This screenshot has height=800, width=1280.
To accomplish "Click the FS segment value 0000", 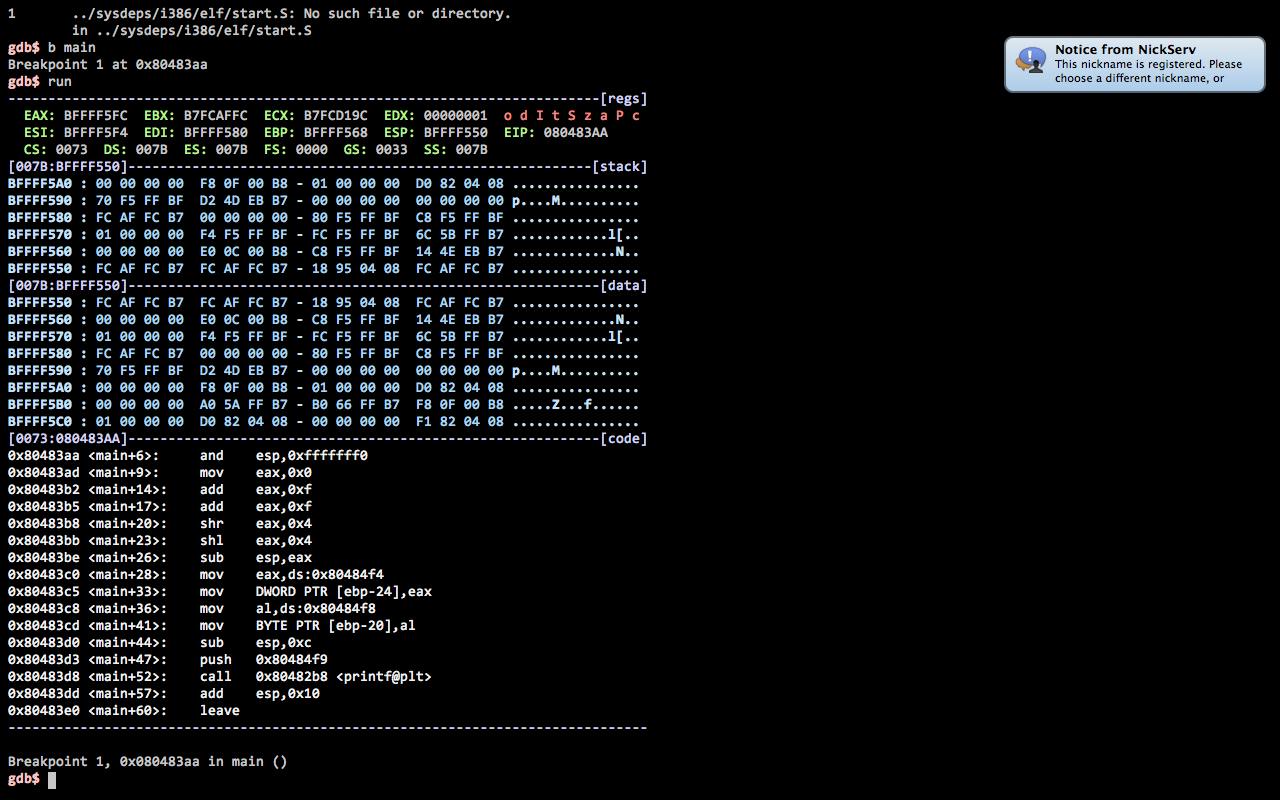I will [312, 149].
